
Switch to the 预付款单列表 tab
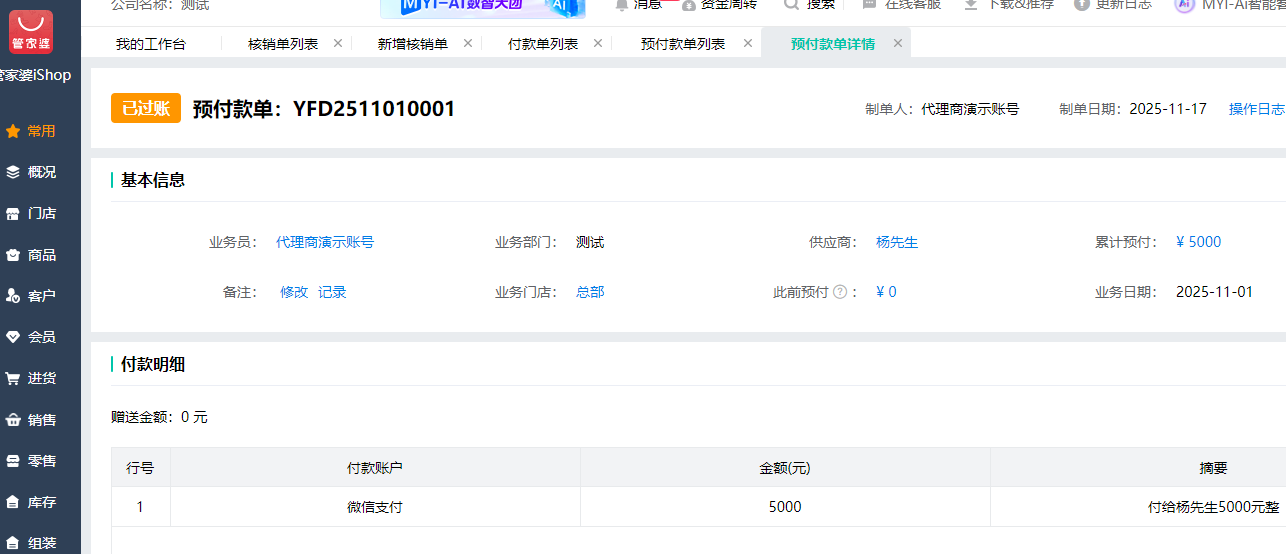tap(683, 44)
